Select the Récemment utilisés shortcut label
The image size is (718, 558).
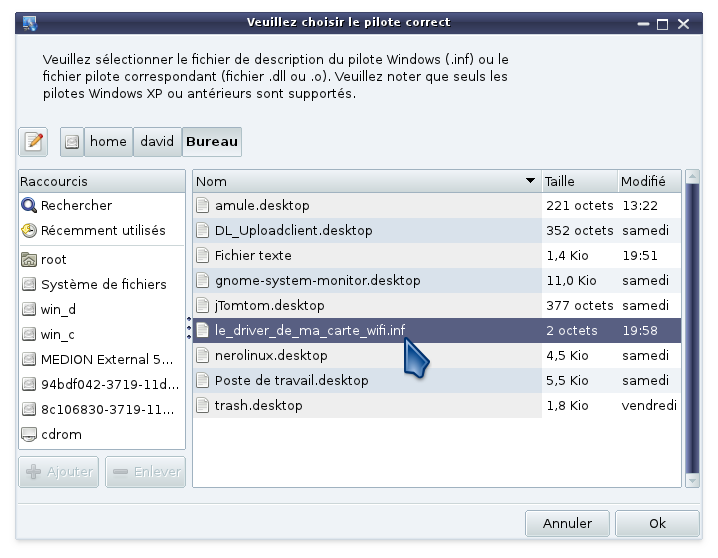[x=103, y=231]
